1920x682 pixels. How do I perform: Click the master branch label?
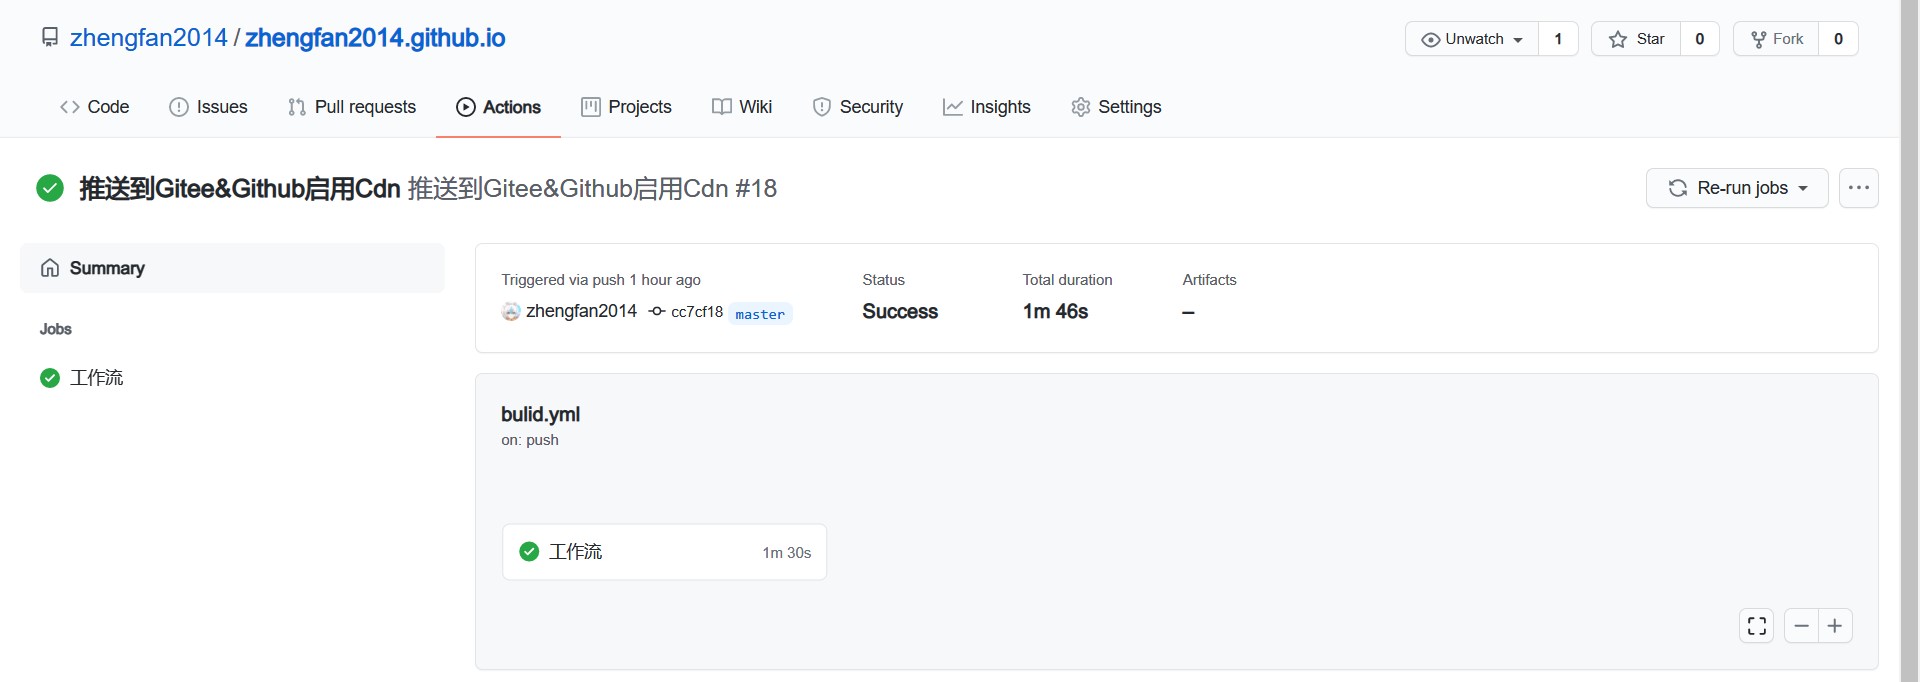click(x=760, y=314)
